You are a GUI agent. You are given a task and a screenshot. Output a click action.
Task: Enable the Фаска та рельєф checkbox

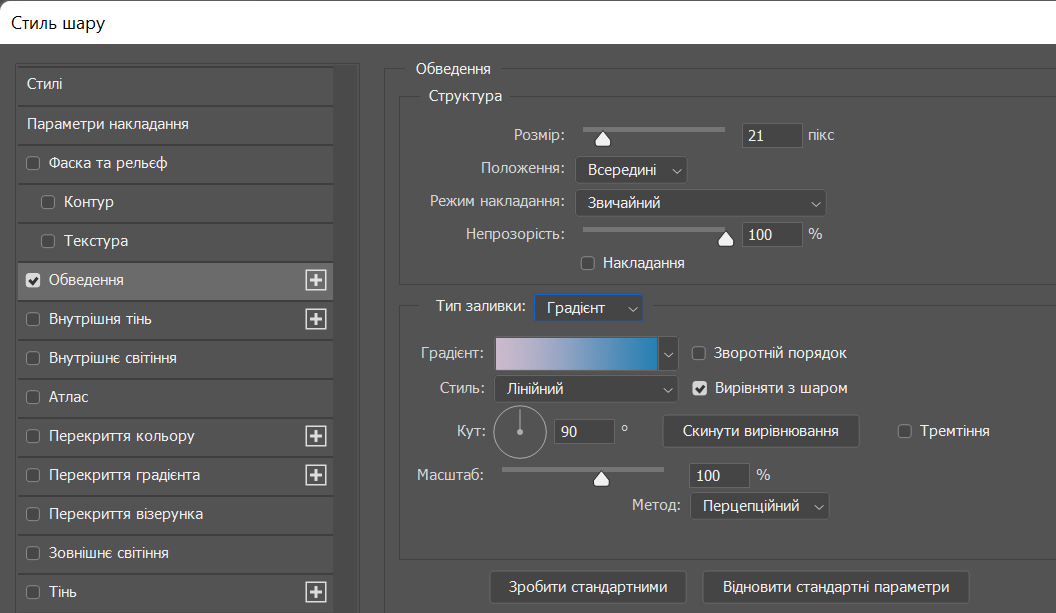click(x=33, y=163)
